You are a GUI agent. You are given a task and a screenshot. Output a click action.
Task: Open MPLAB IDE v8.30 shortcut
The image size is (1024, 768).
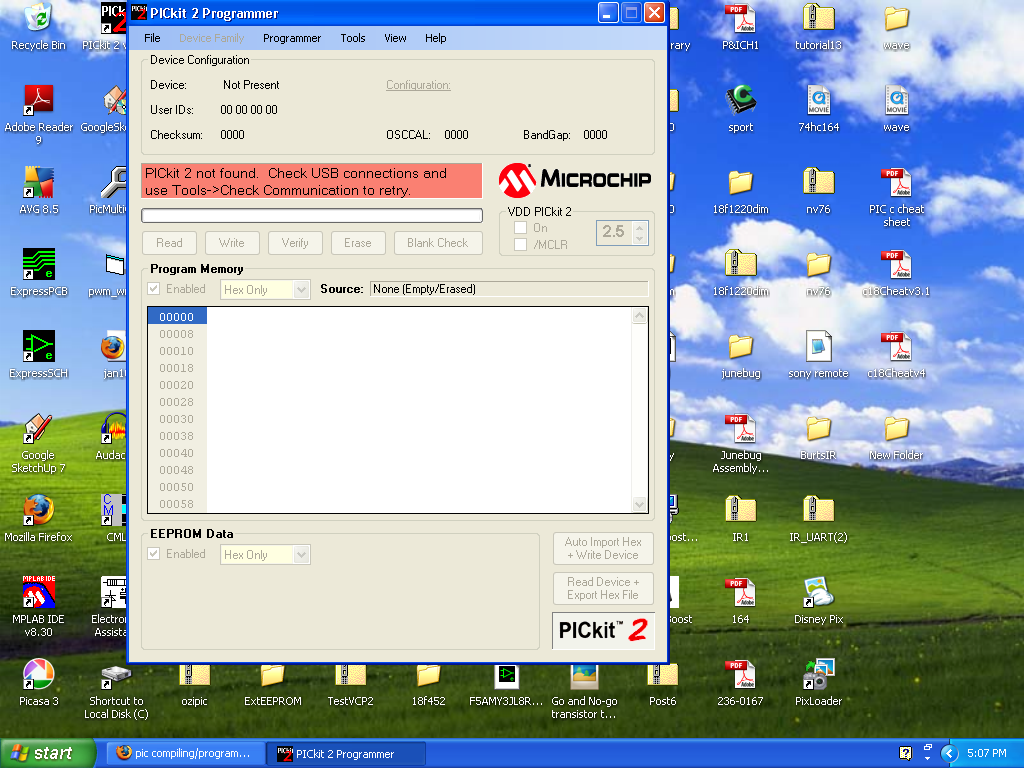(x=39, y=607)
